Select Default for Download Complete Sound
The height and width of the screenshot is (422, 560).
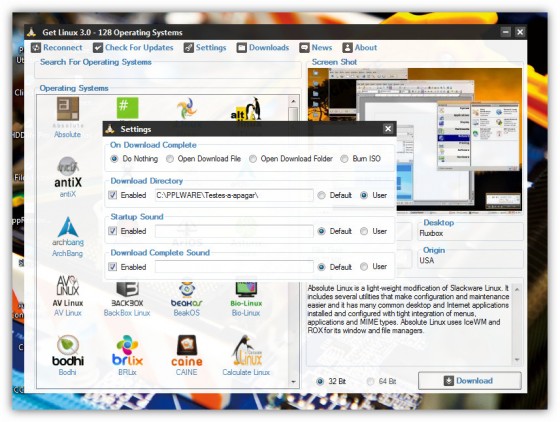(x=321, y=267)
